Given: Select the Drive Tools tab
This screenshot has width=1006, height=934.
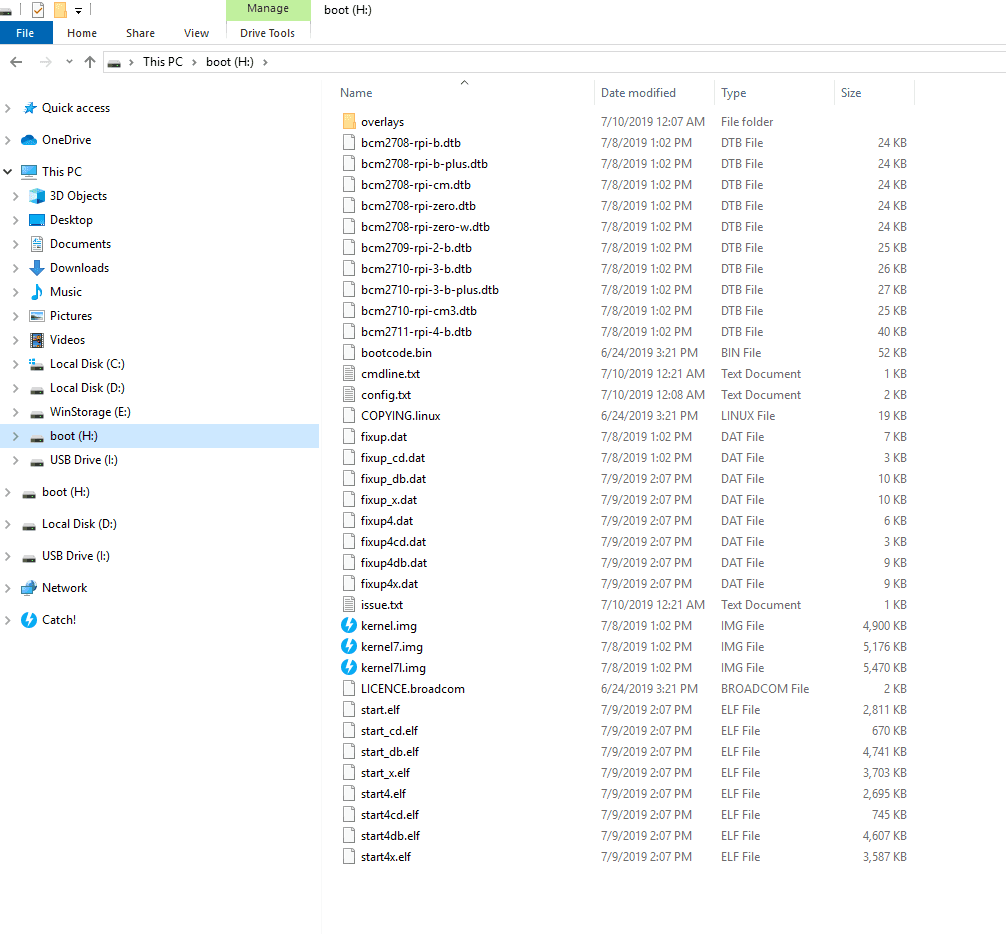Looking at the screenshot, I should 268,33.
